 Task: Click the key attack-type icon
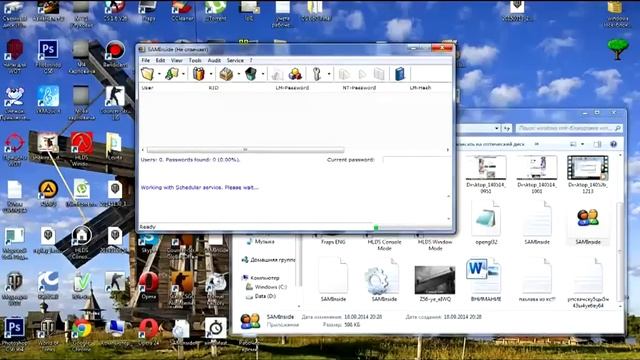(317, 74)
